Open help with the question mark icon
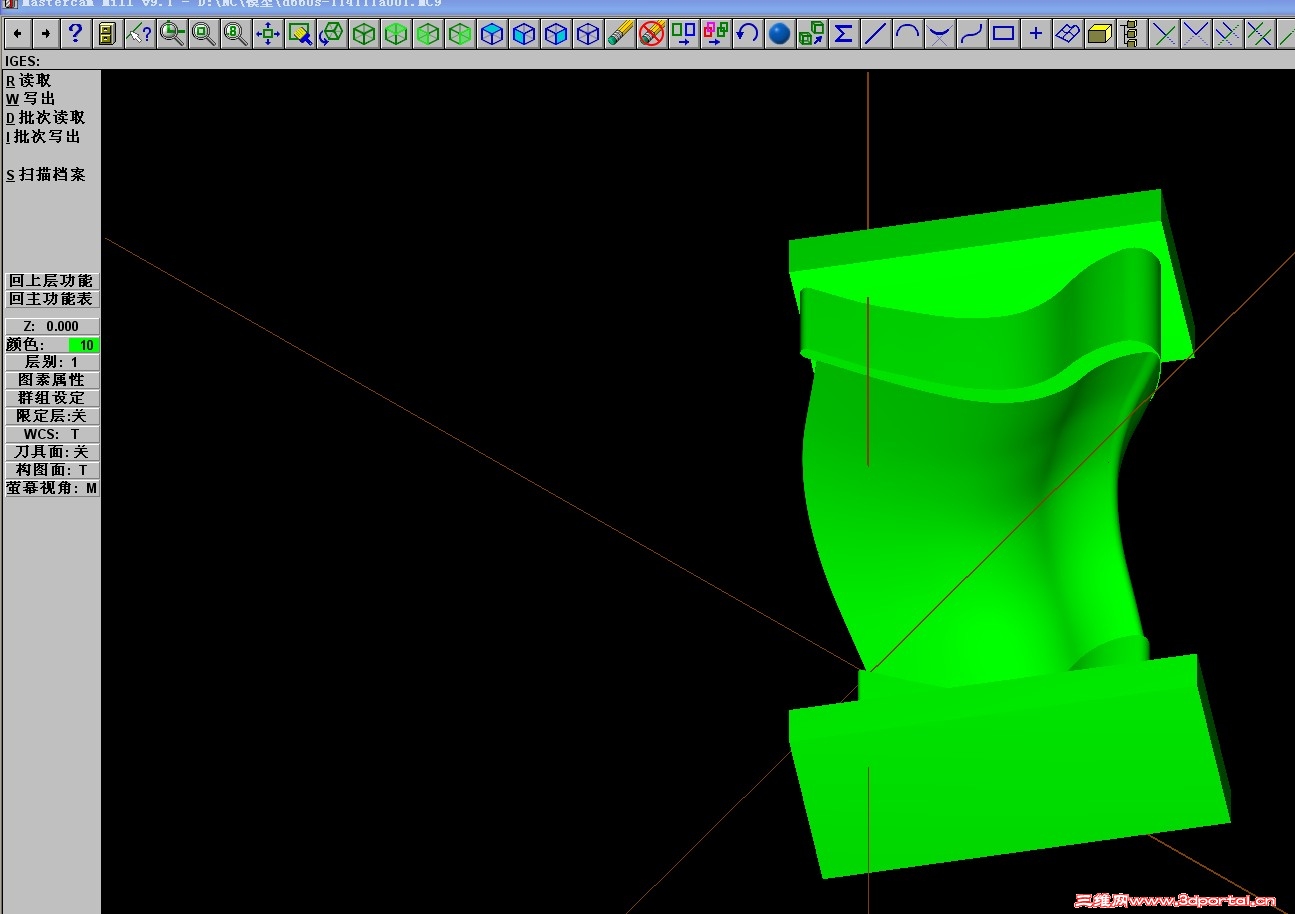The height and width of the screenshot is (914, 1295). point(75,34)
